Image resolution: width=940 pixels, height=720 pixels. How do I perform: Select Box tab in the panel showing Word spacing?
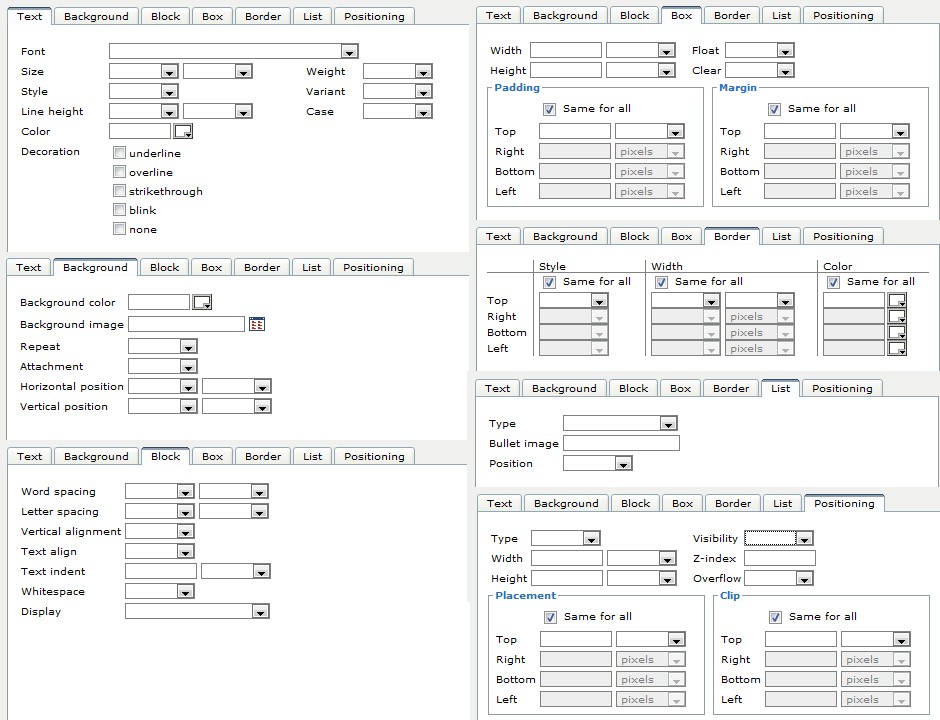pyautogui.click(x=212, y=456)
